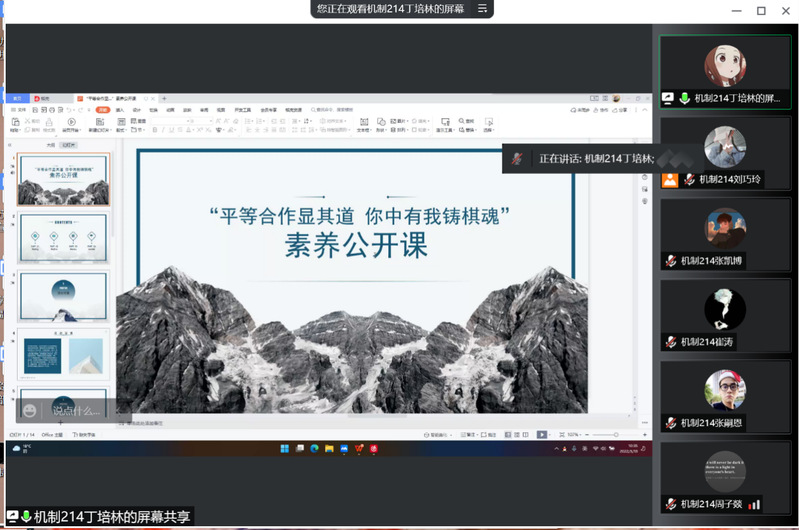Open the 插入 ribbon tab
Image resolution: width=799 pixels, height=530 pixels.
pos(119,109)
